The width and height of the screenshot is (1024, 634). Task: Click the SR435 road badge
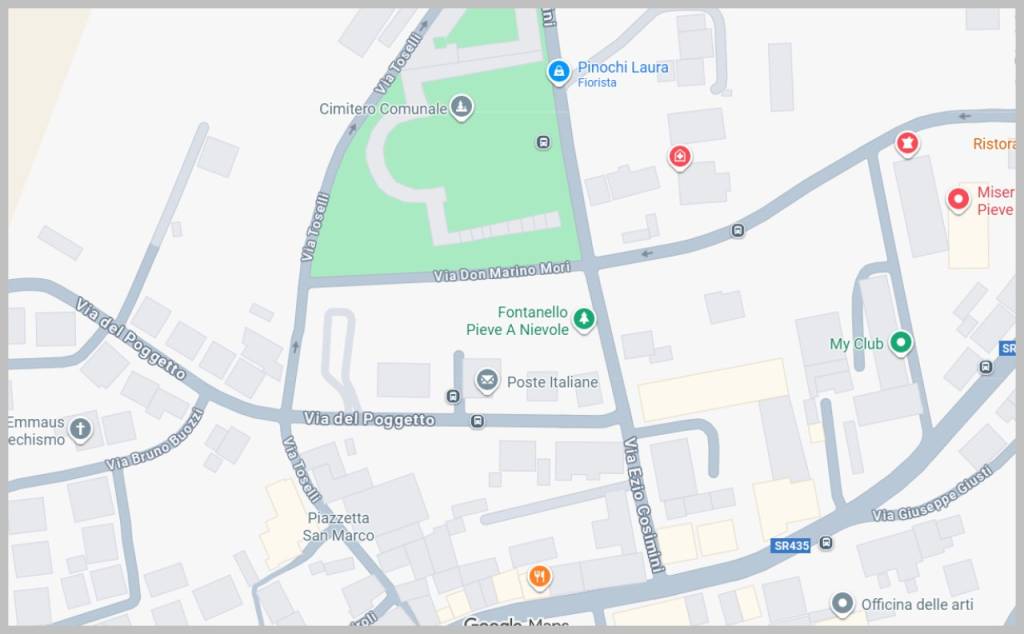pyautogui.click(x=791, y=545)
